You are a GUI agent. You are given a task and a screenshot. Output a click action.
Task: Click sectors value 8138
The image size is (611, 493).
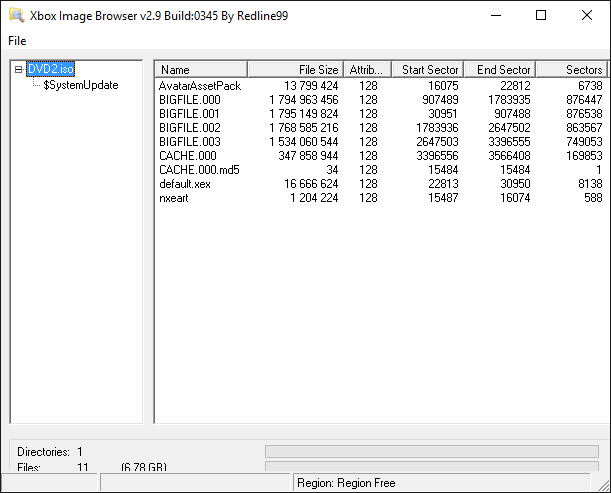tap(590, 184)
